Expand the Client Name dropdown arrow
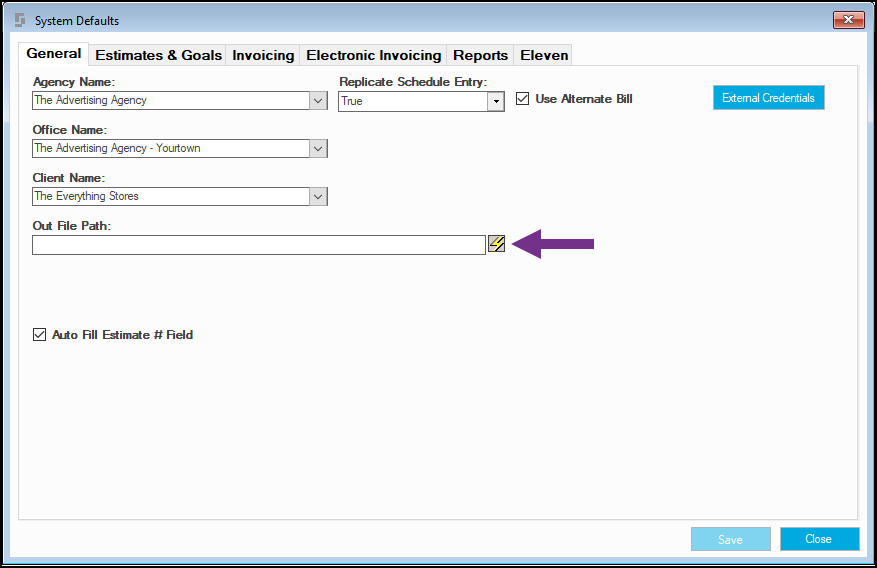877x568 pixels. point(318,197)
